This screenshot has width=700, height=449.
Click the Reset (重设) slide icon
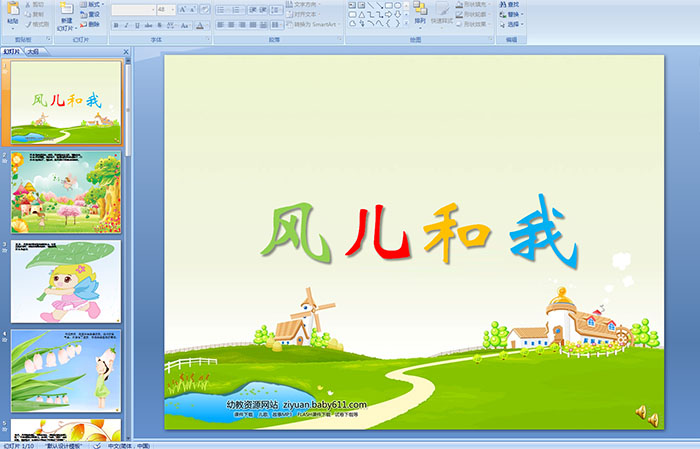click(x=83, y=14)
